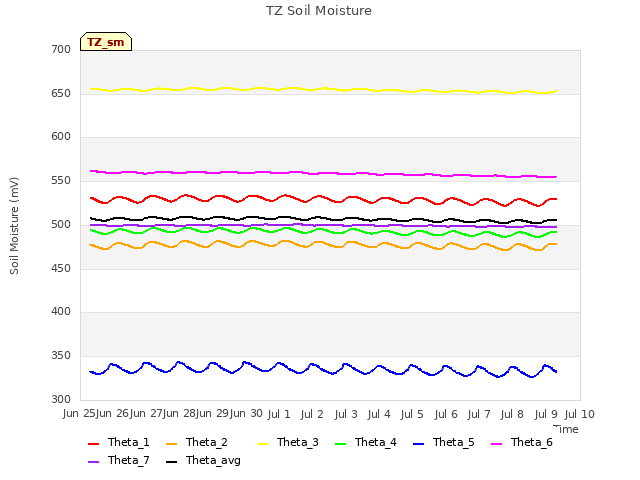
Task: Click the 600 y-axis tick label
Action: [x=61, y=137]
